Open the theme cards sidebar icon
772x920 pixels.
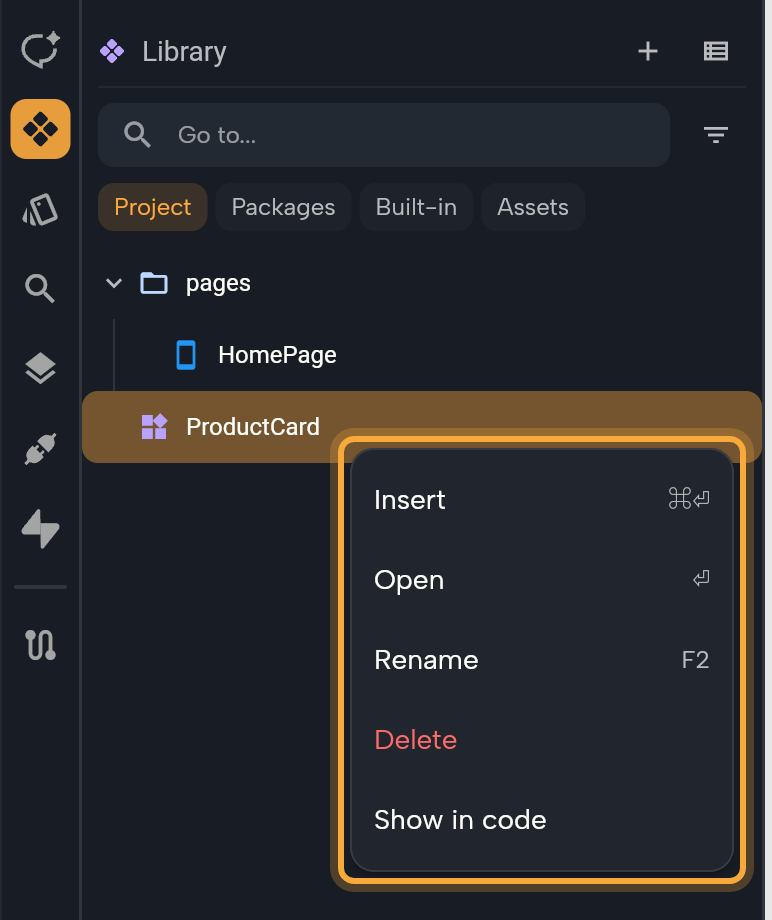[x=40, y=210]
